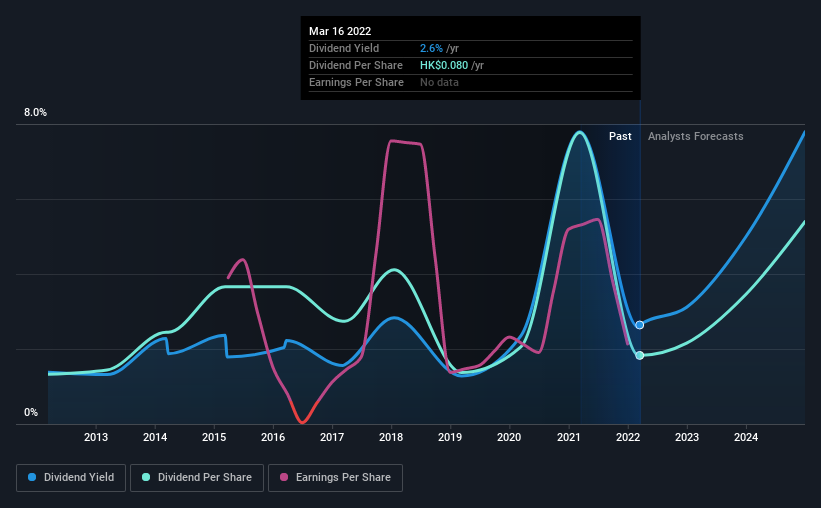Toggle the Dividend Yield legend button
This screenshot has width=821, height=508.
[x=71, y=478]
